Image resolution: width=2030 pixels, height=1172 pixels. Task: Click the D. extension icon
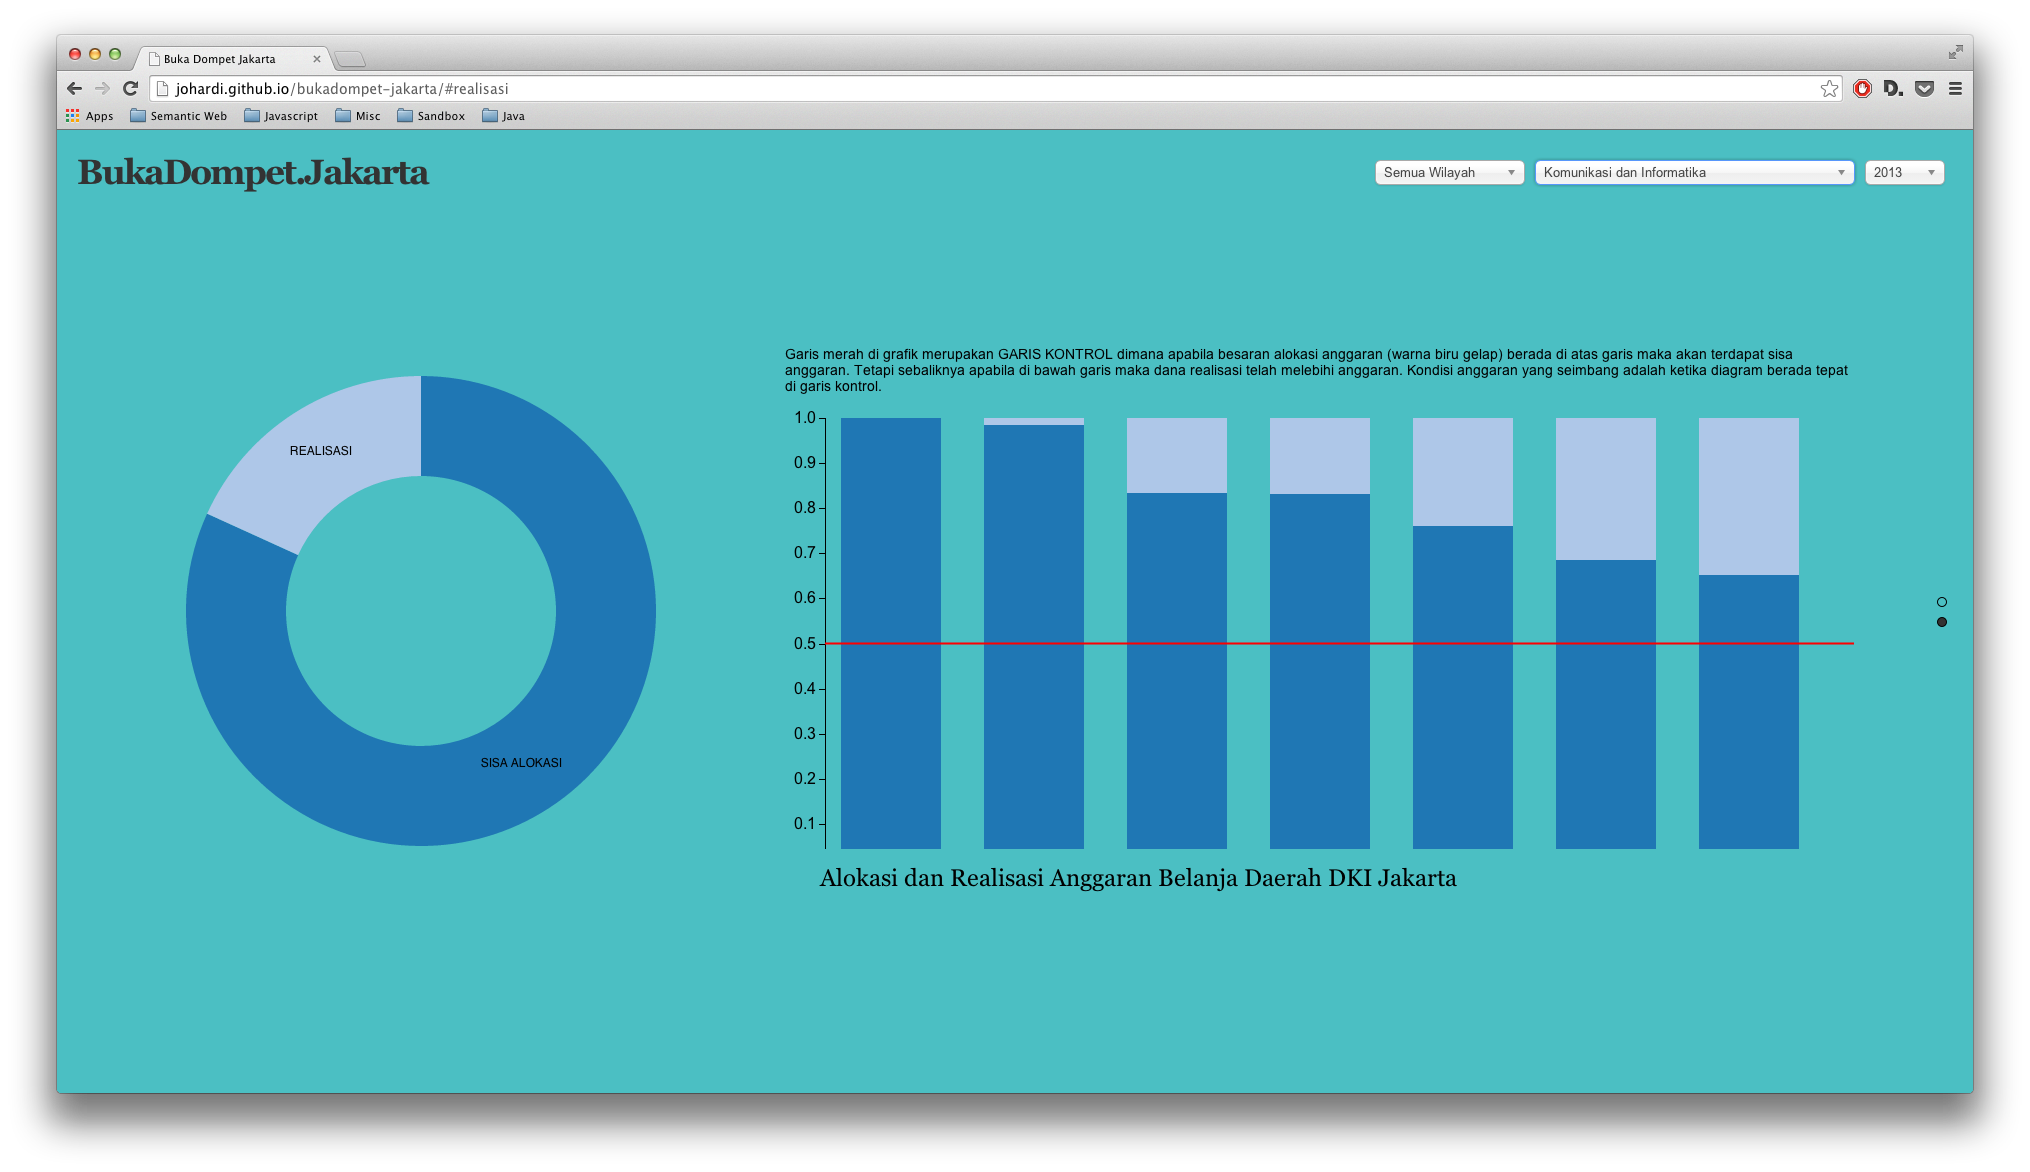(1892, 88)
